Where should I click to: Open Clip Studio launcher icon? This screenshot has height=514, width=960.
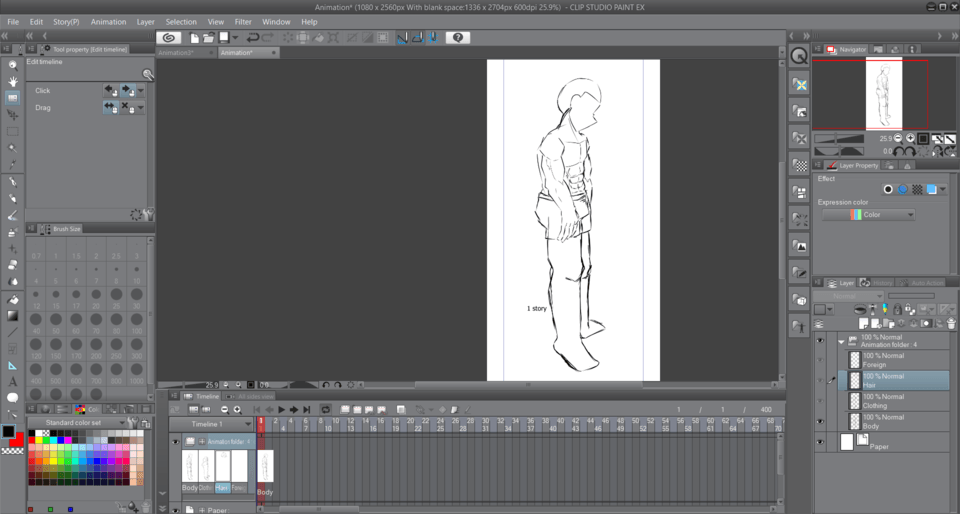pyautogui.click(x=168, y=38)
